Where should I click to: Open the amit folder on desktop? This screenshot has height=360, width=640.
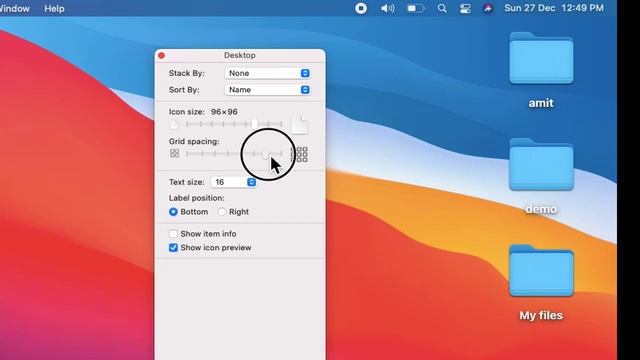(x=541, y=58)
